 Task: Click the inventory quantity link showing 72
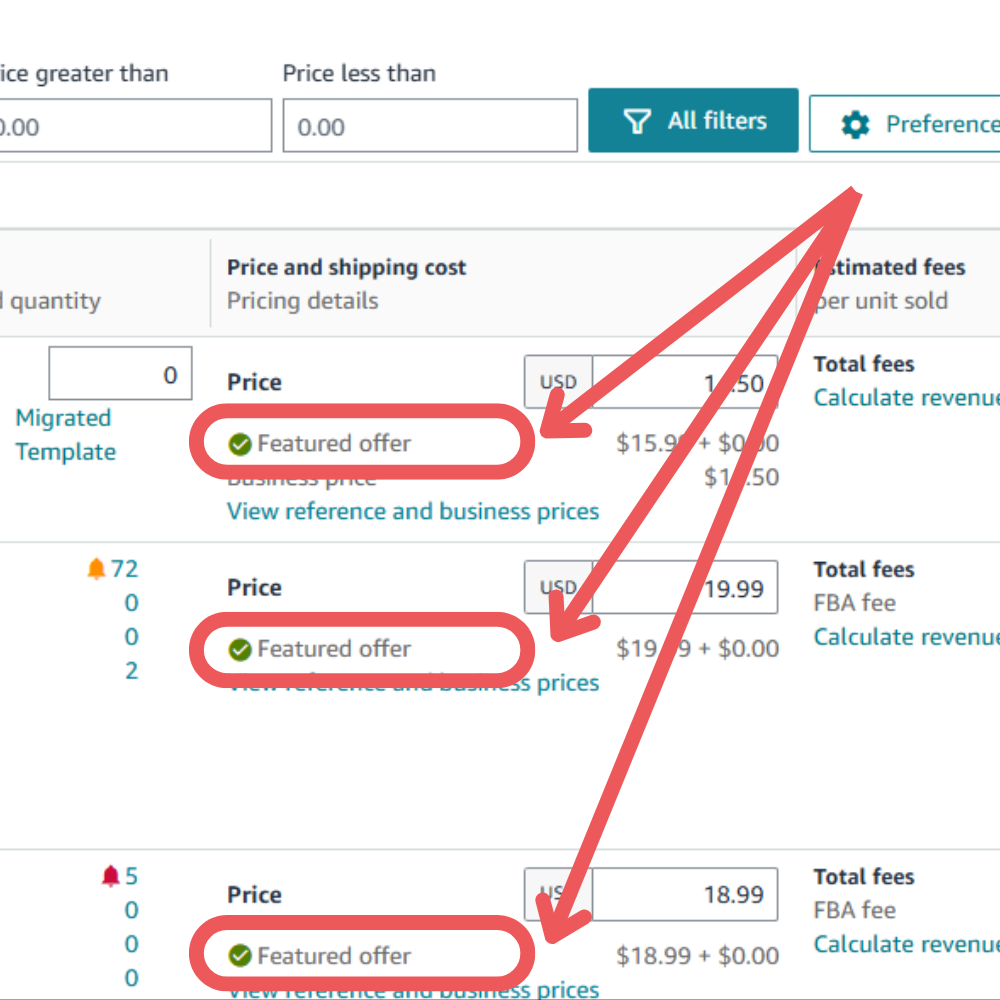(125, 569)
